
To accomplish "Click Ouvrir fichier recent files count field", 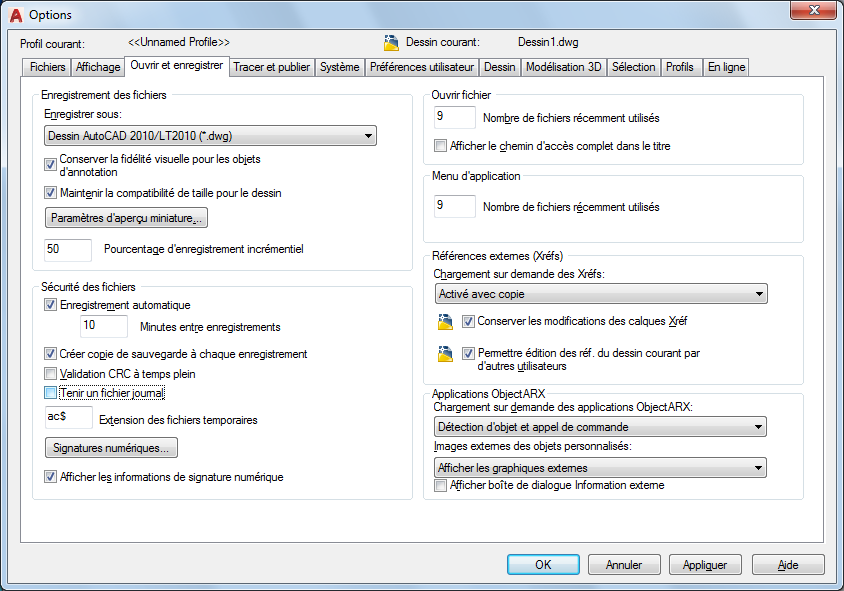I will coord(455,117).
